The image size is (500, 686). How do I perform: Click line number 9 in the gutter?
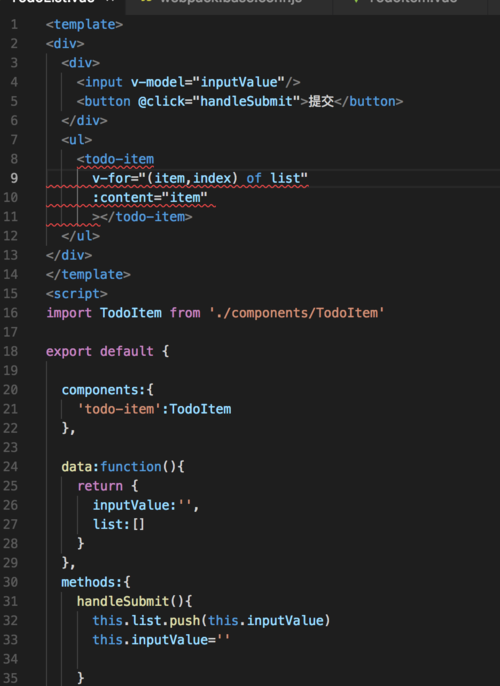14,178
